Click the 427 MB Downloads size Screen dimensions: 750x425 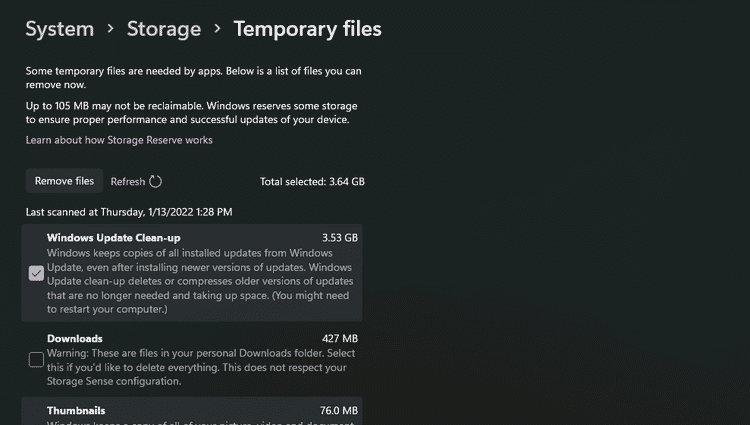[x=340, y=339]
